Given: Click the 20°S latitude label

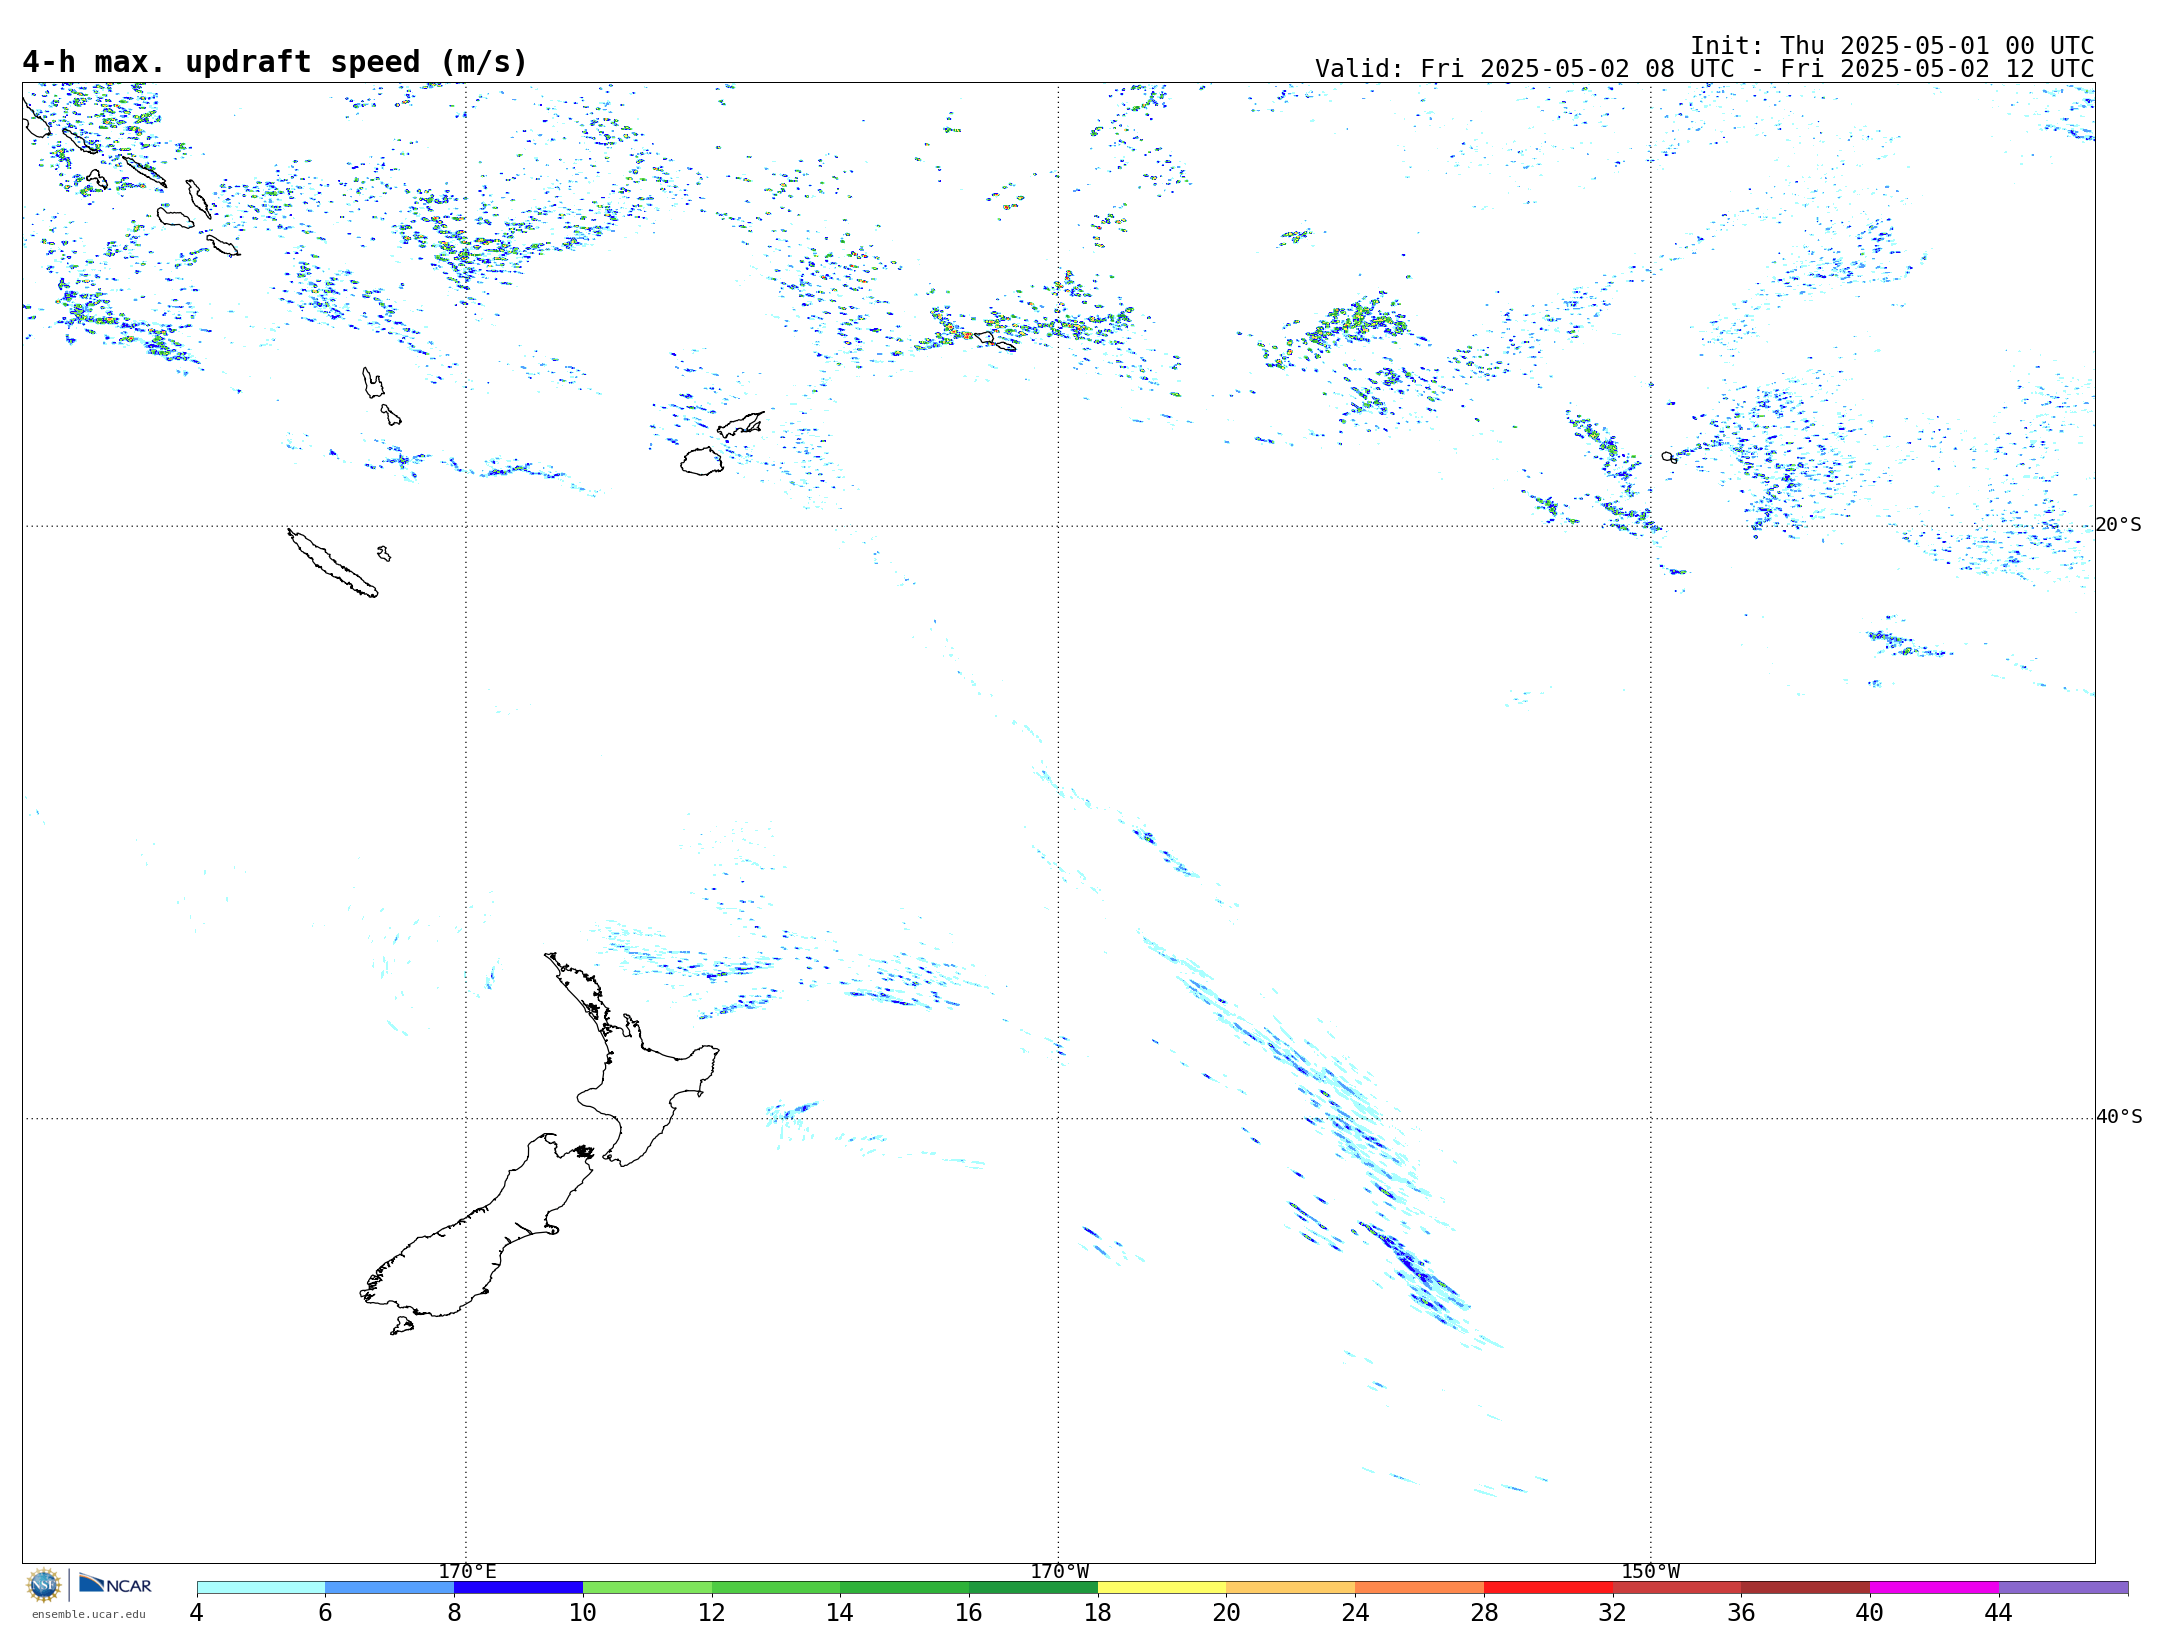Looking at the screenshot, I should (2119, 525).
